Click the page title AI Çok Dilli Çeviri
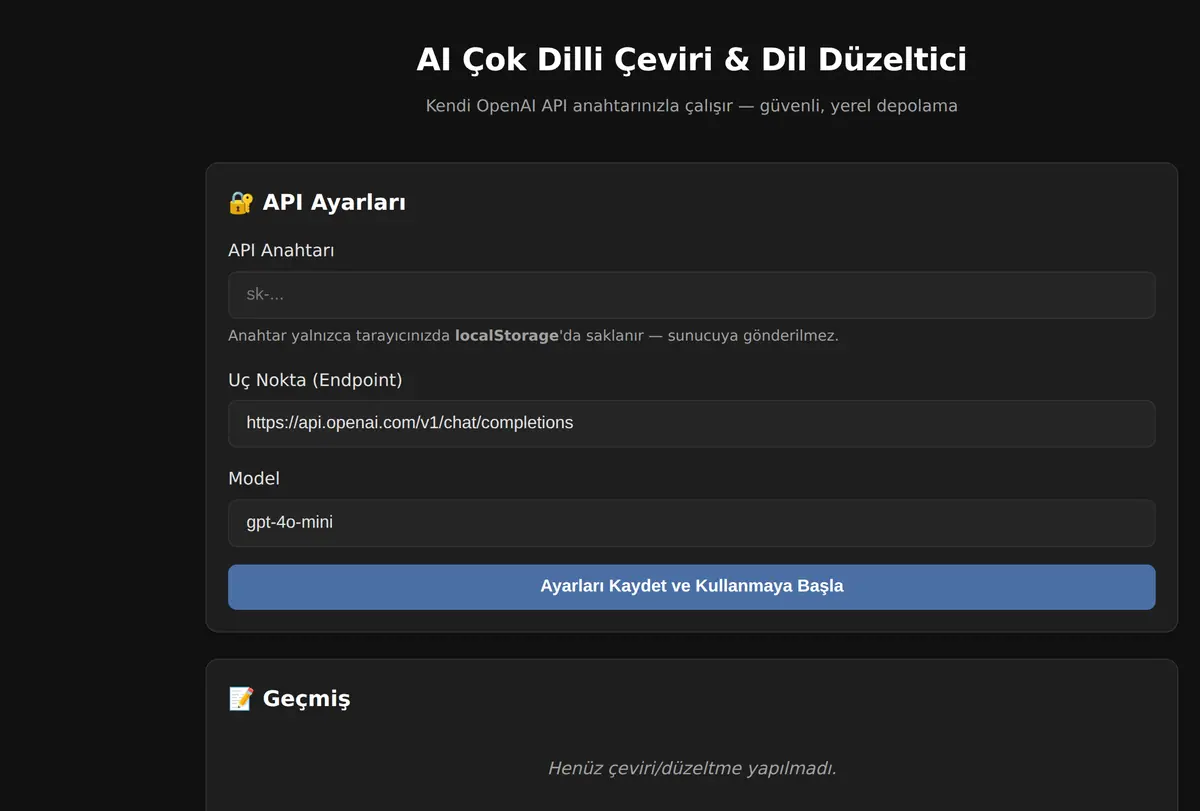Screen dimensions: 1200x811 click(x=691, y=60)
